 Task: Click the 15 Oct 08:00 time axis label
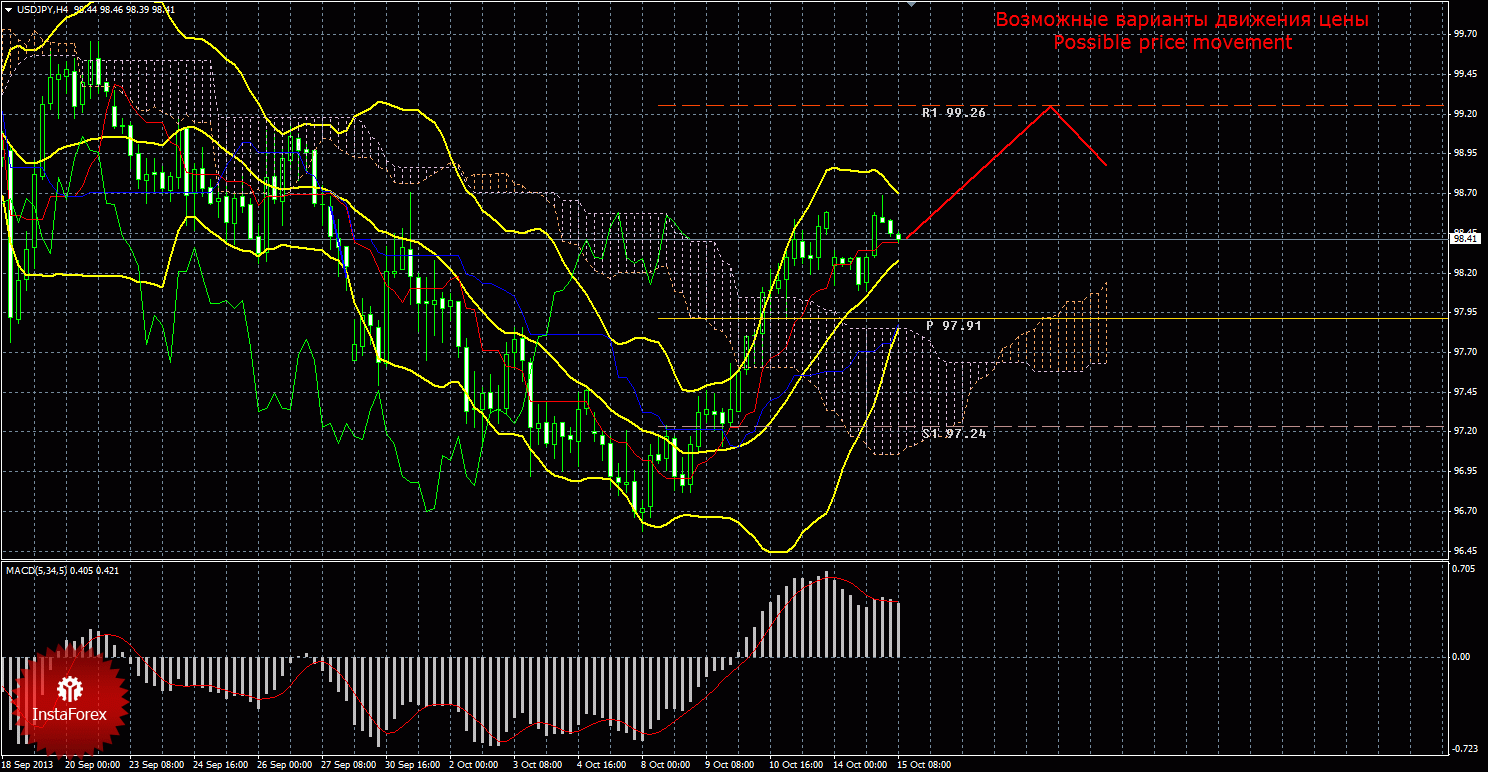tap(923, 764)
